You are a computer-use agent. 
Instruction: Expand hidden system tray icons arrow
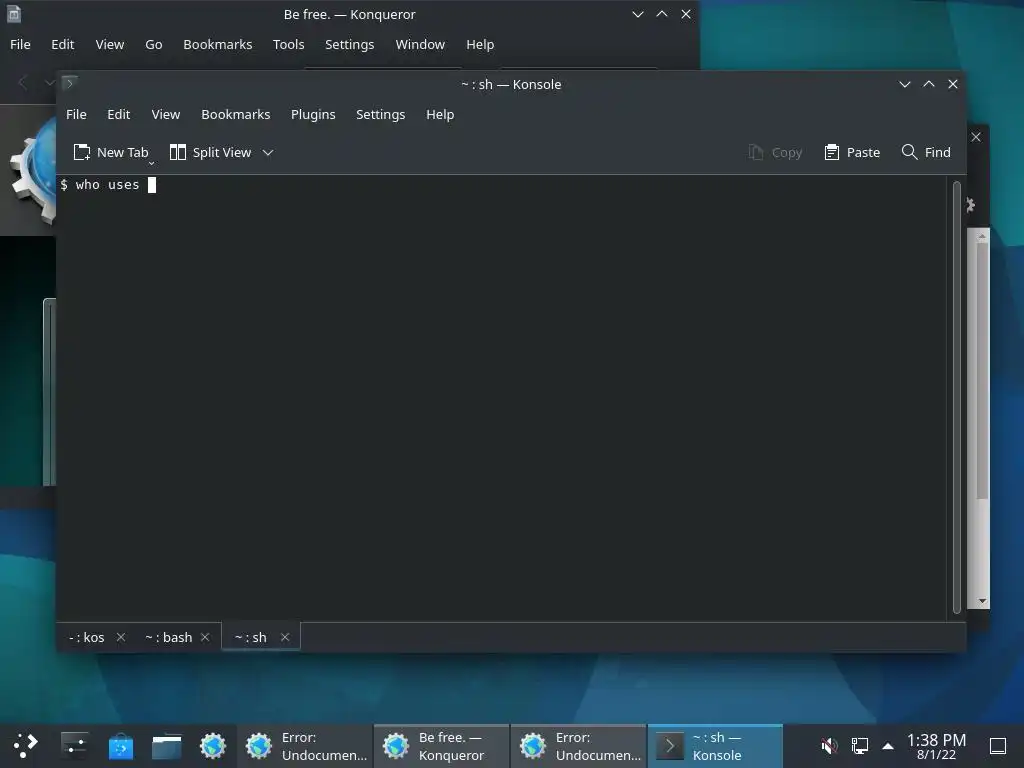pyautogui.click(x=888, y=746)
